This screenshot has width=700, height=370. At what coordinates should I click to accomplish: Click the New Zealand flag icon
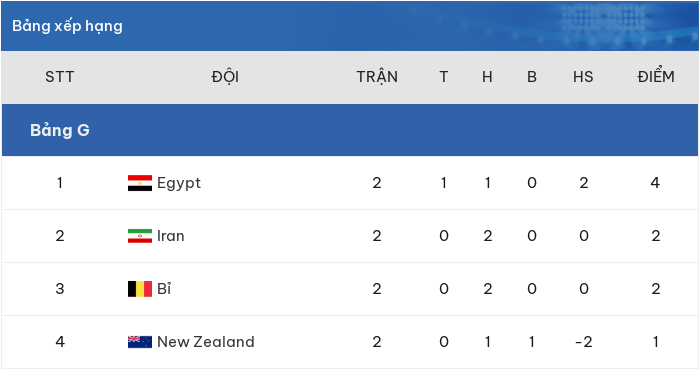(x=140, y=342)
